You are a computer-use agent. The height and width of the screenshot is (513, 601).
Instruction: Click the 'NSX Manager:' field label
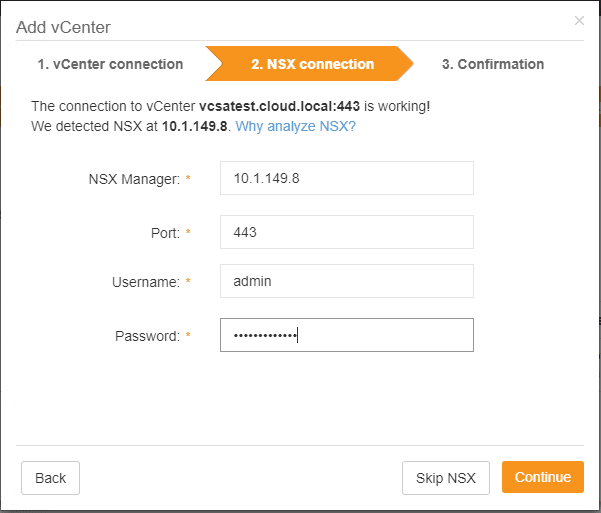click(134, 179)
